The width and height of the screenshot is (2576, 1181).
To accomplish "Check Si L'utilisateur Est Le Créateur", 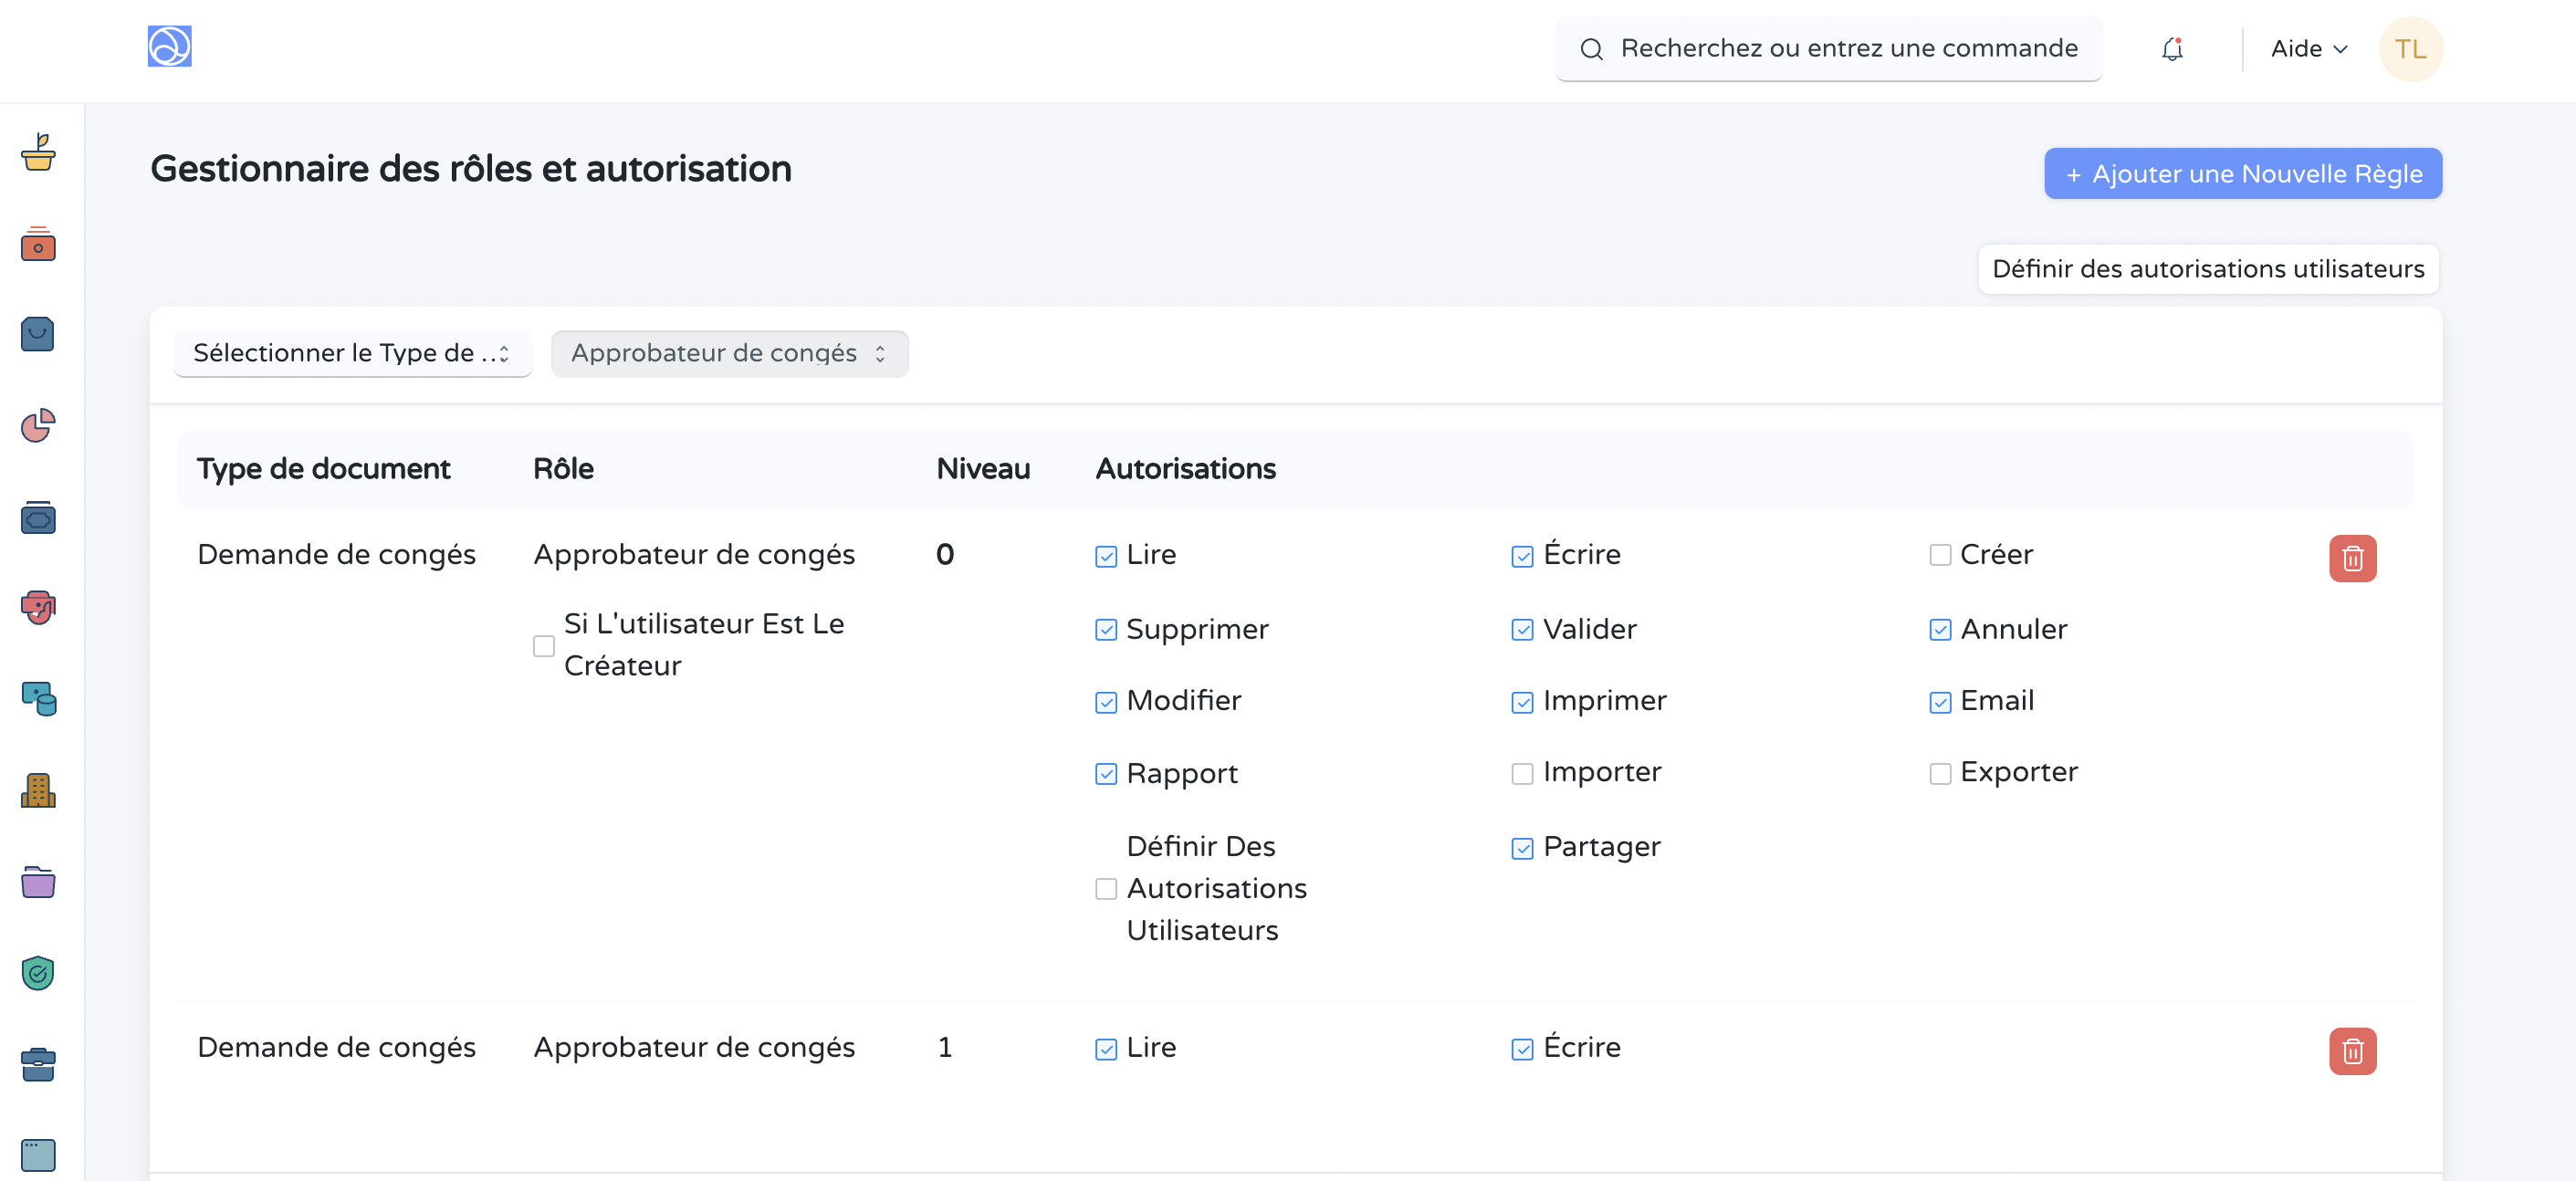I will coord(544,646).
